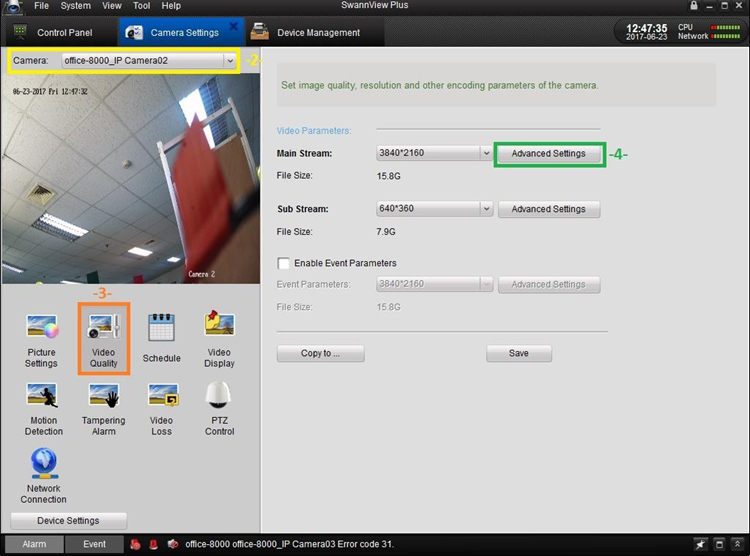Switch to the Alarm tab in status bar
This screenshot has height=556, width=750.
pos(34,544)
